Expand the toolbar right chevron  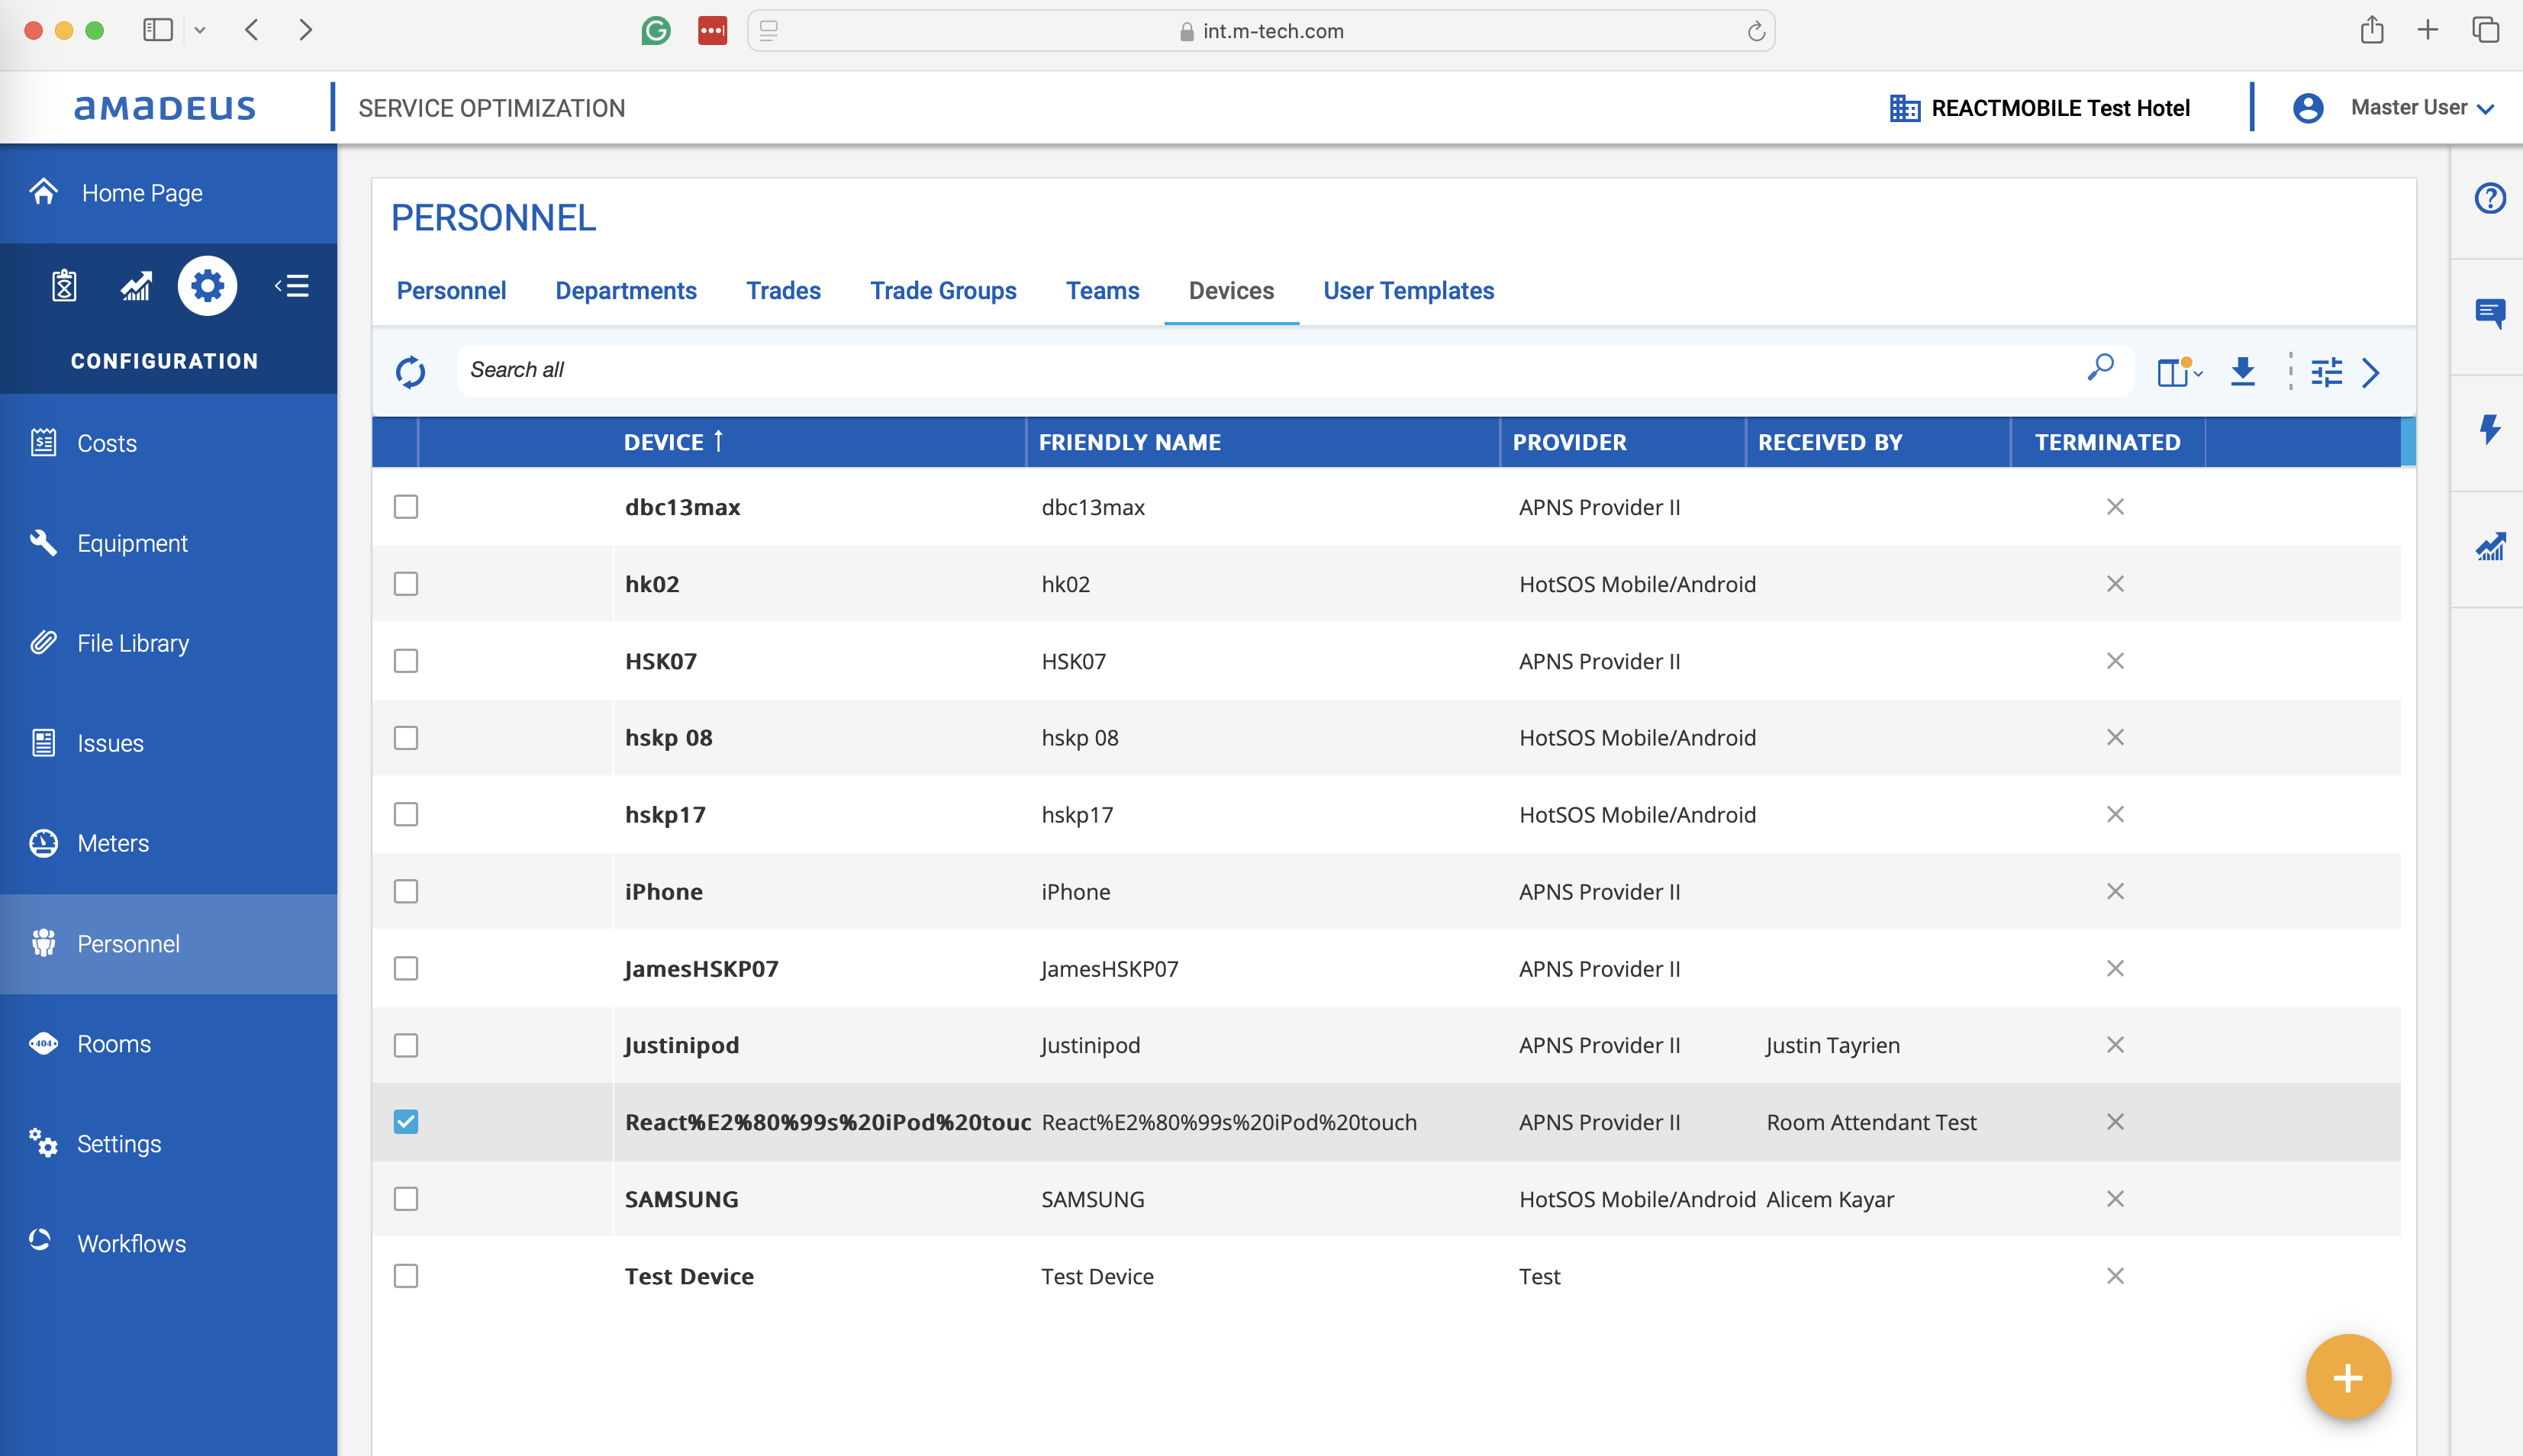coord(2370,373)
